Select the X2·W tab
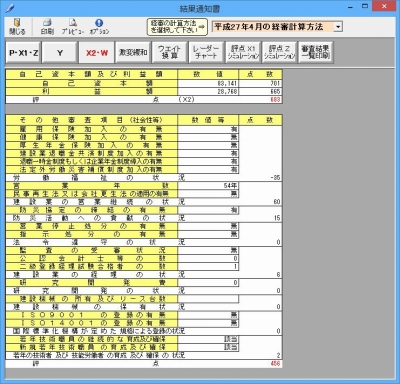The height and width of the screenshot is (384, 400). pyautogui.click(x=97, y=53)
